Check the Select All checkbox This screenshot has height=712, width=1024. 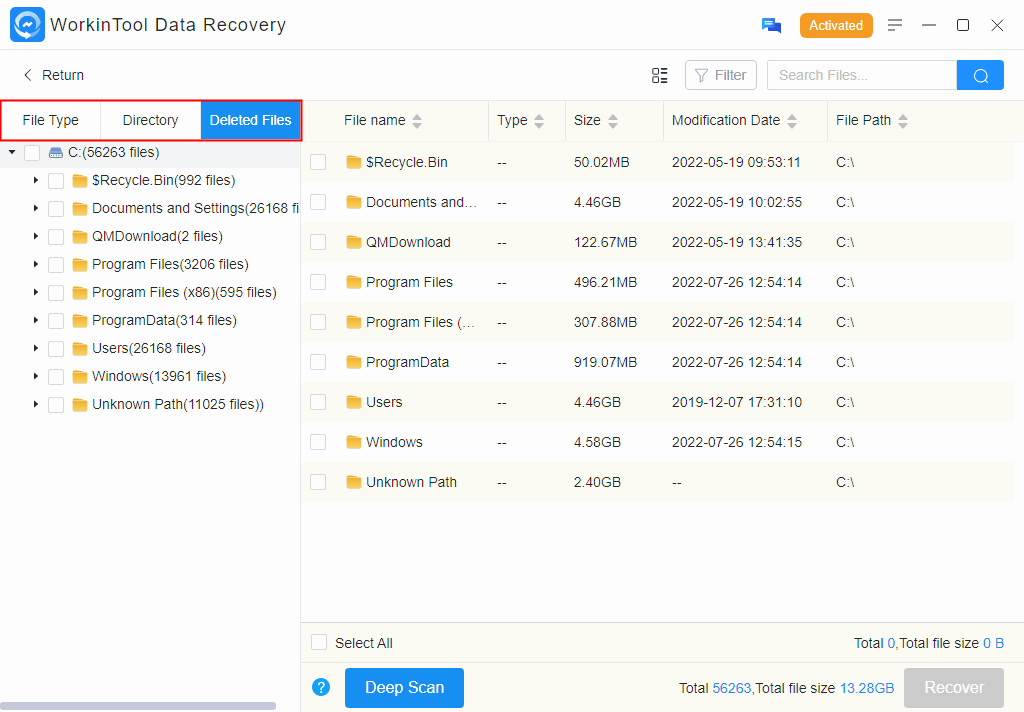tap(319, 643)
